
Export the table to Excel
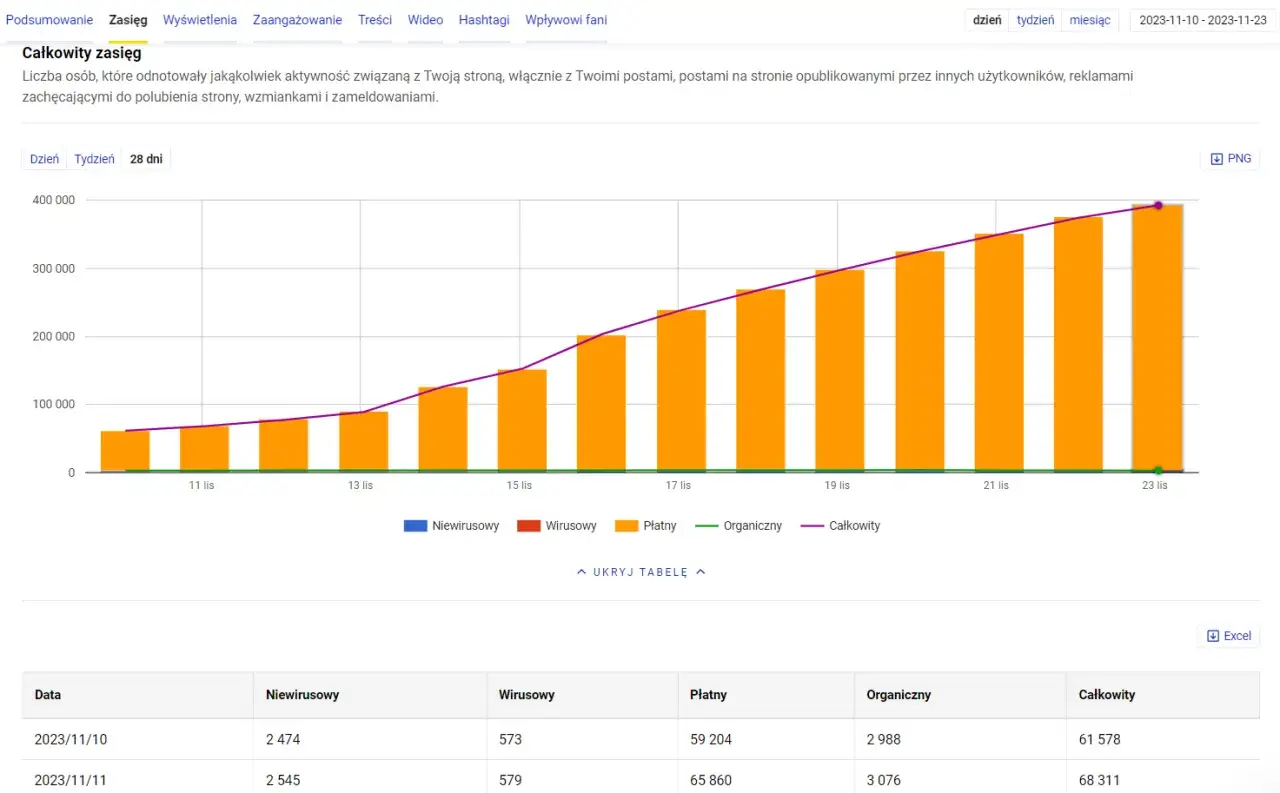click(1229, 636)
